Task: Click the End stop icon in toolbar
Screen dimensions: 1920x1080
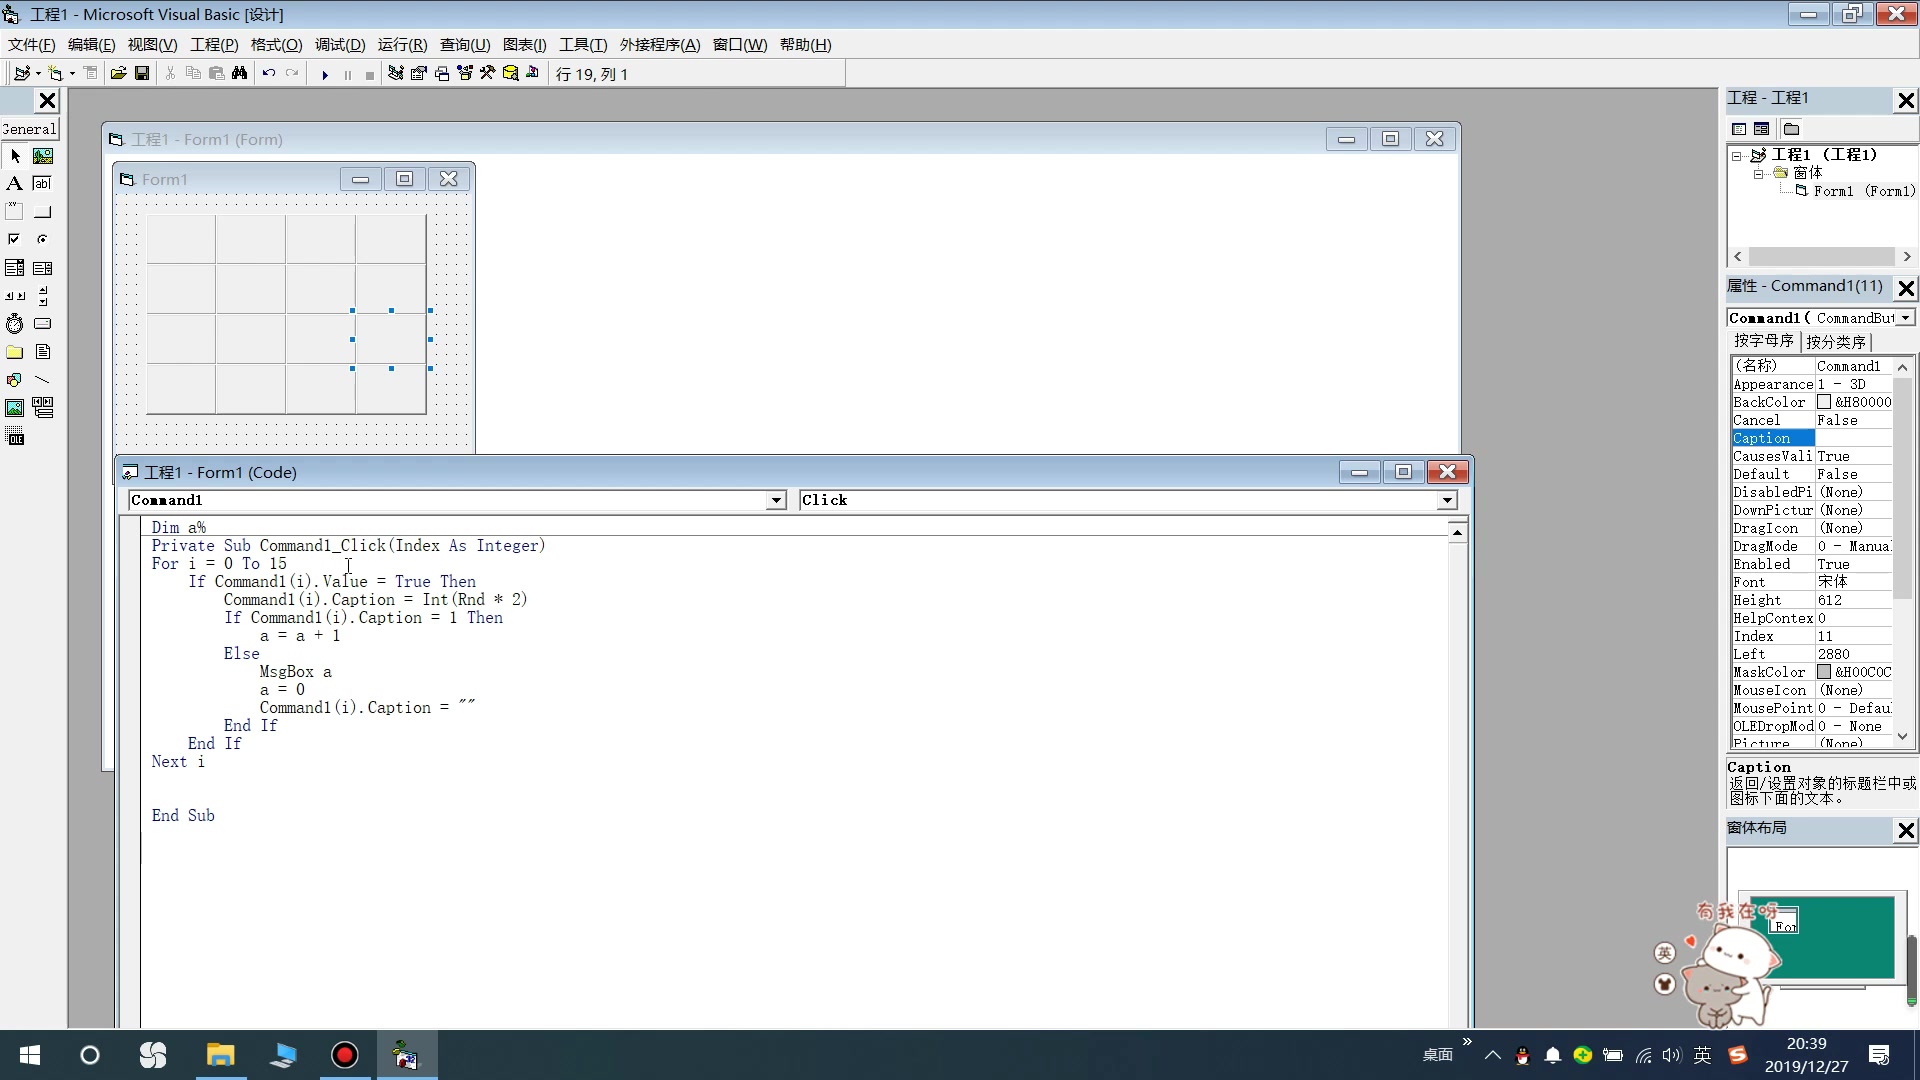Action: [x=370, y=75]
